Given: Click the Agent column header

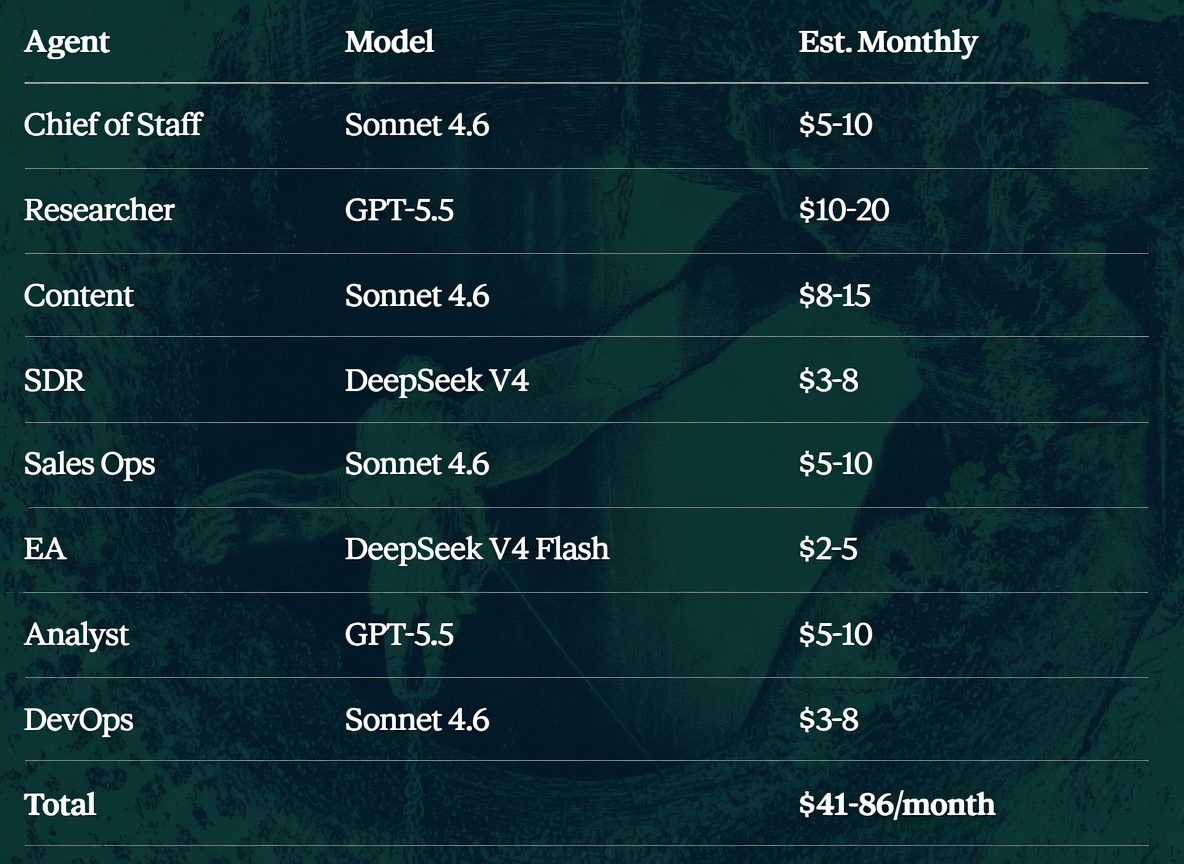Looking at the screenshot, I should coord(66,42).
